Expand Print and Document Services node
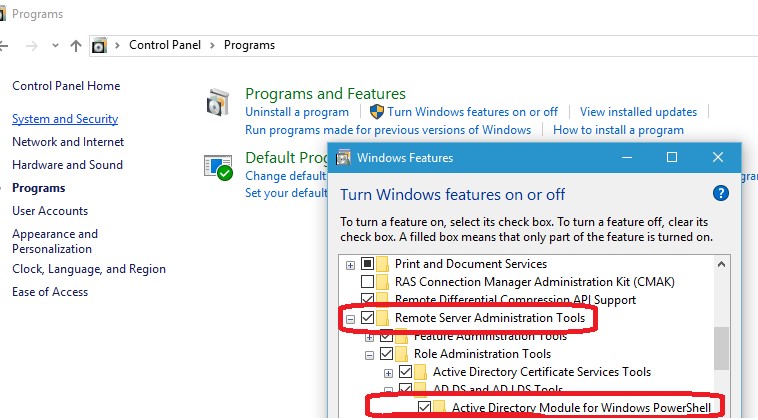Image resolution: width=758 pixels, height=420 pixels. (350, 265)
